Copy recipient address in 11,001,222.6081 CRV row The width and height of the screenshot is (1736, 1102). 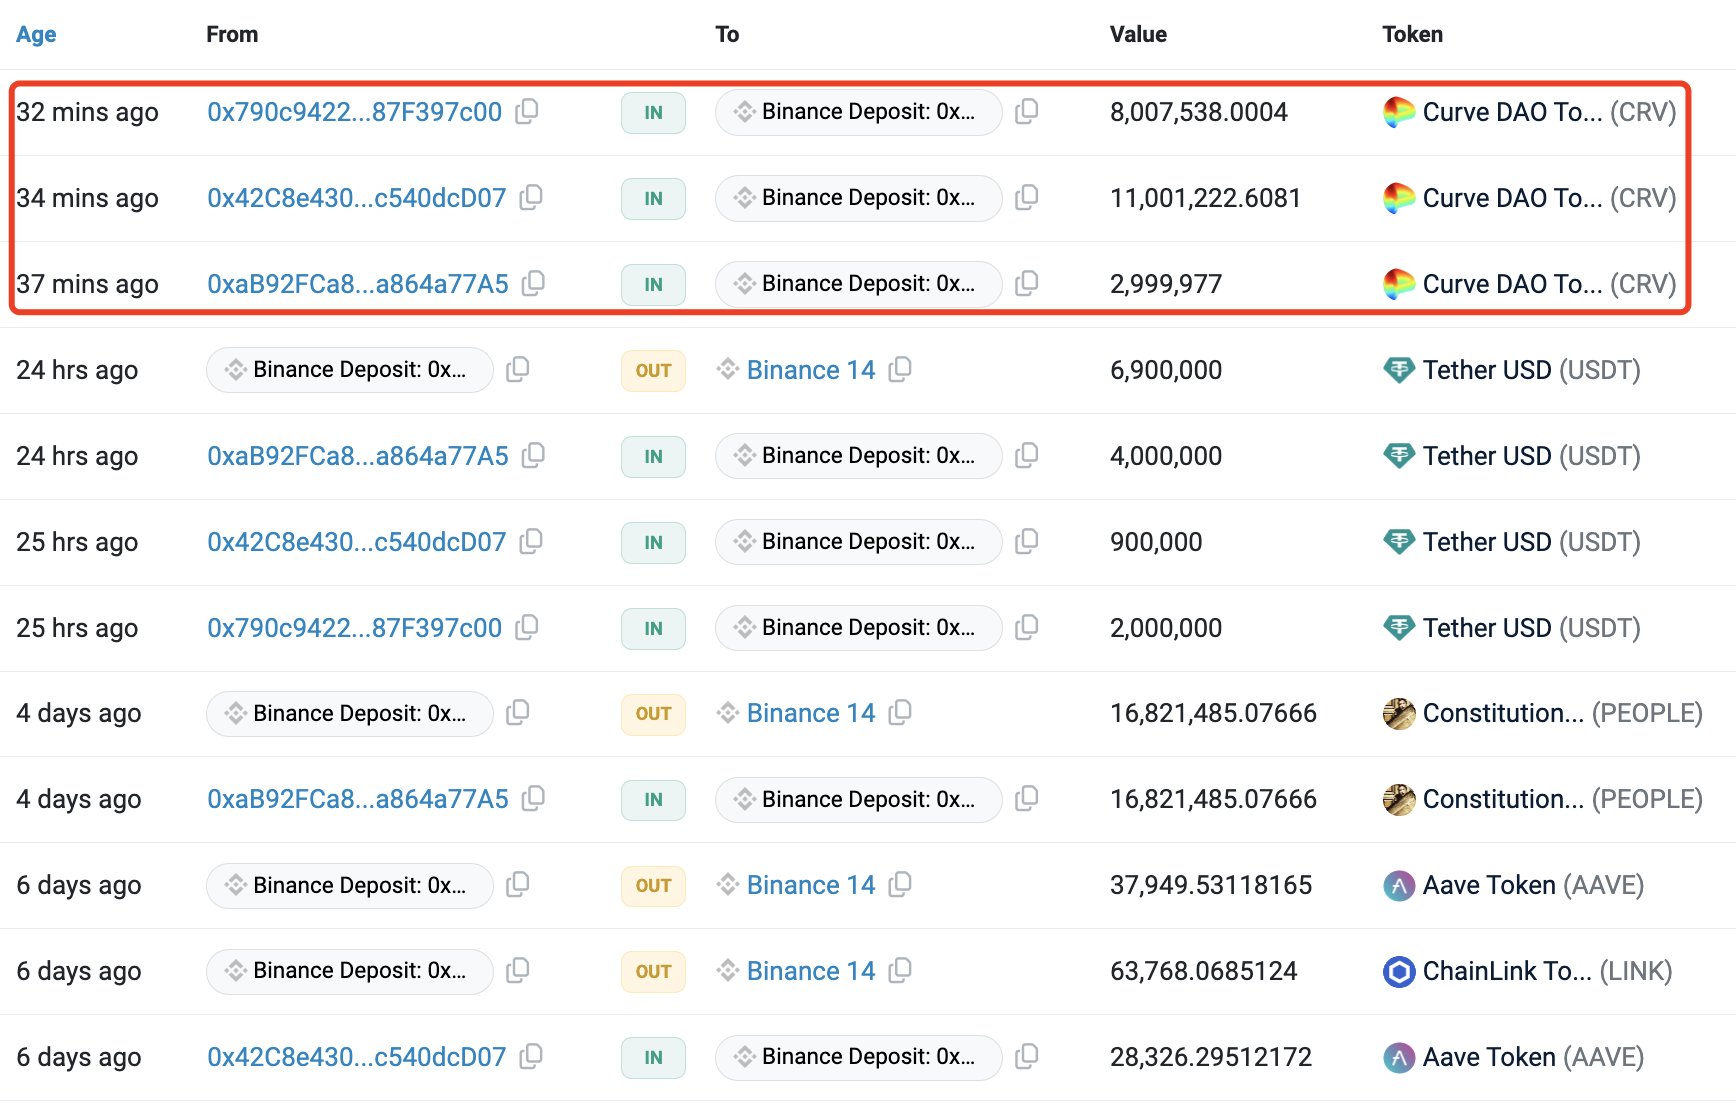pyautogui.click(x=1026, y=197)
